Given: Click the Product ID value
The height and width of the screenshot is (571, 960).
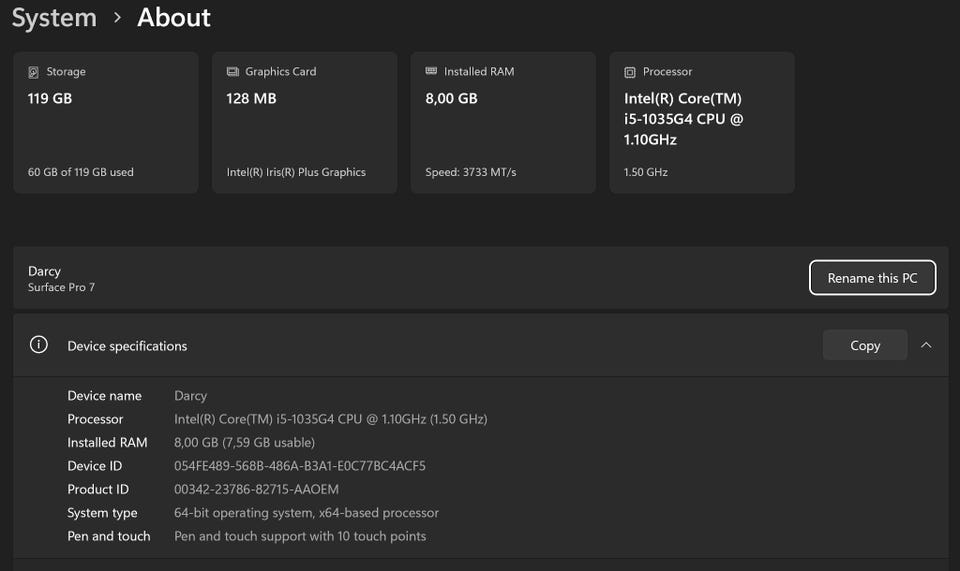Looking at the screenshot, I should point(257,489).
